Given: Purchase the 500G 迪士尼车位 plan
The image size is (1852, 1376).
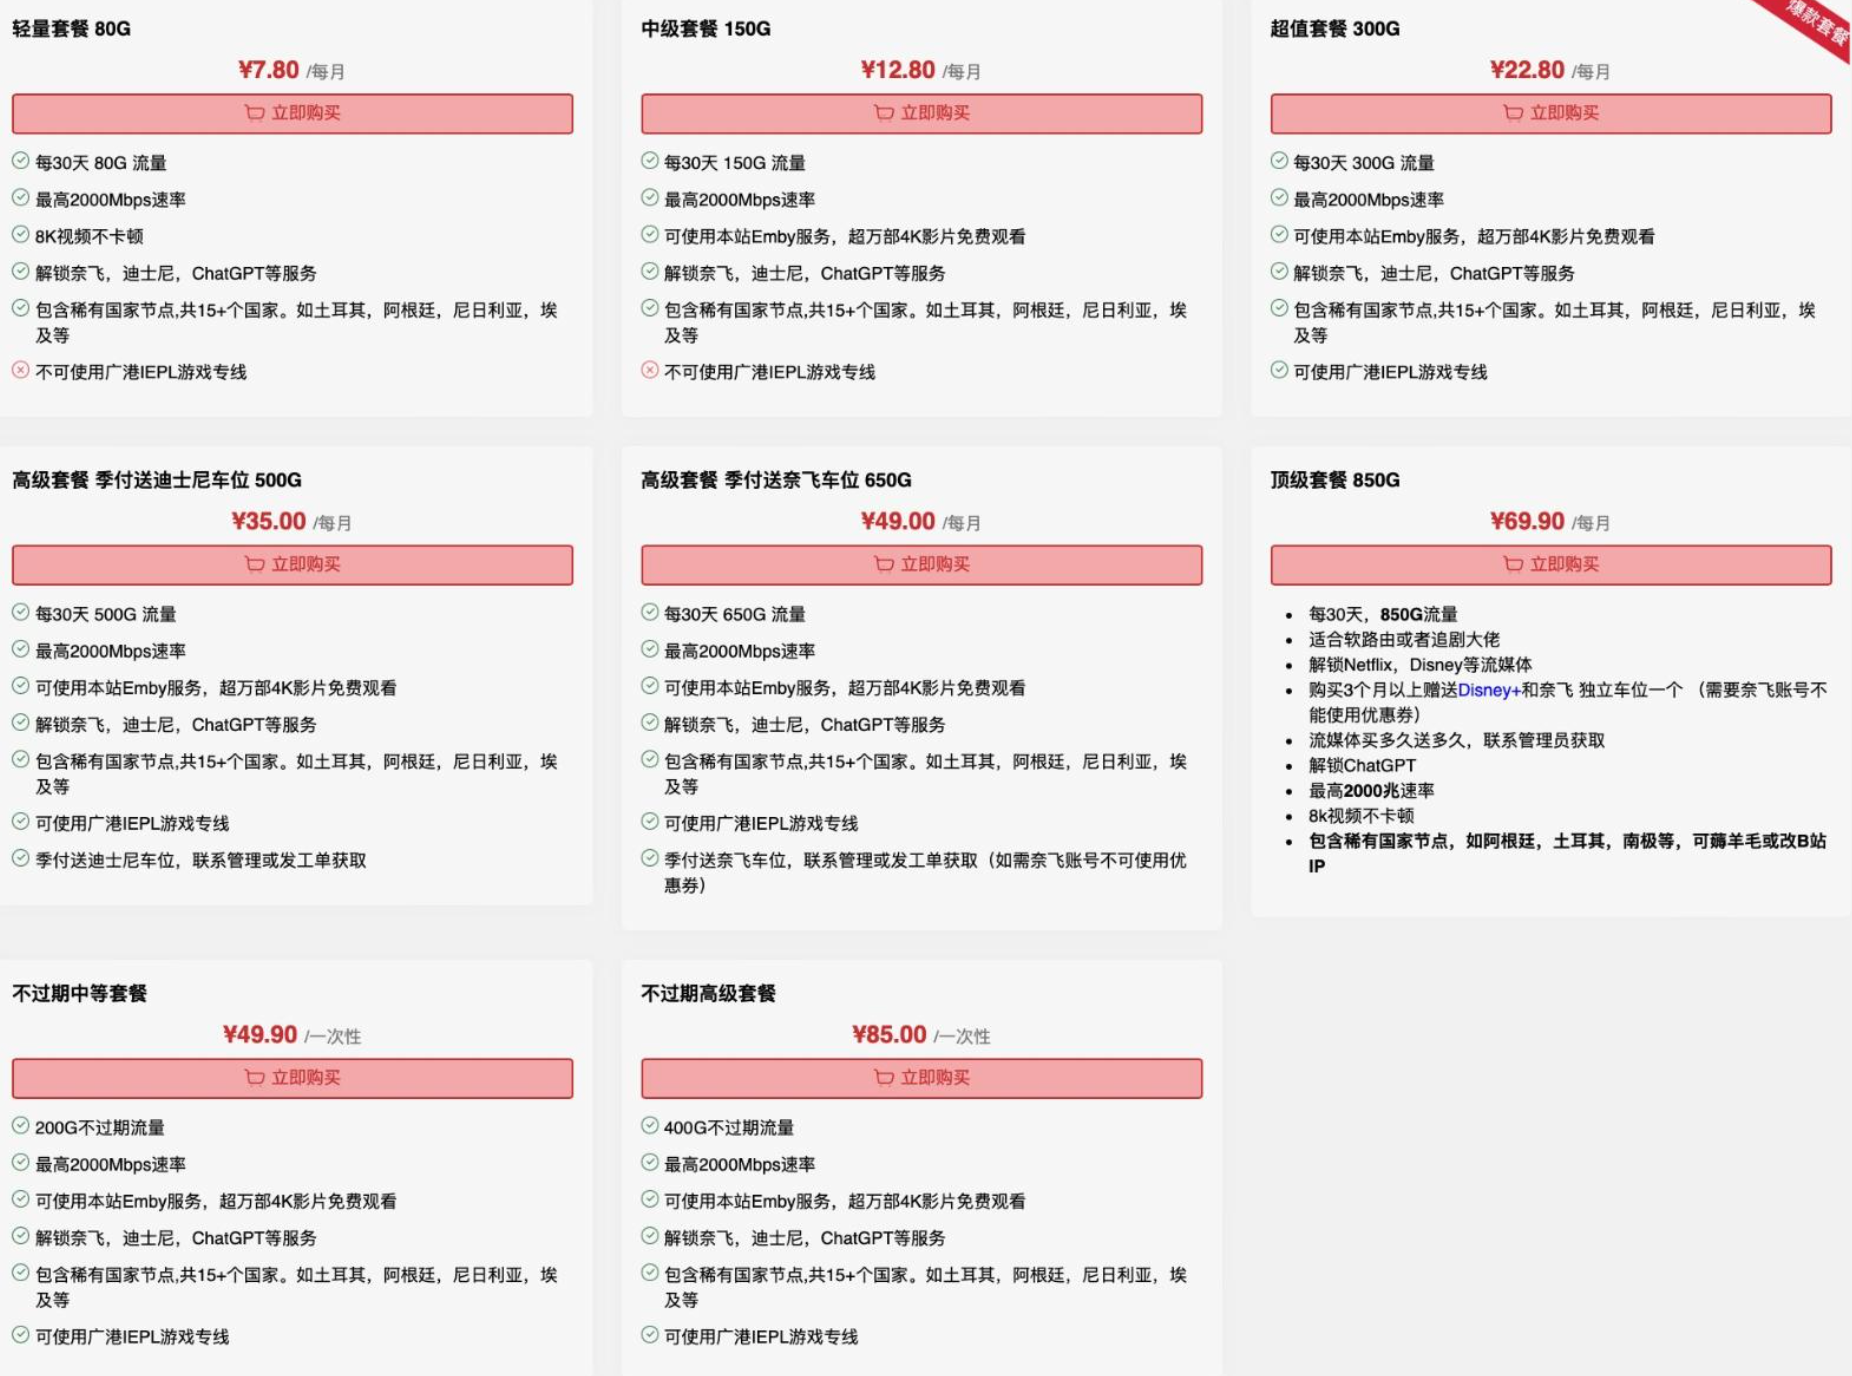Looking at the screenshot, I should coord(292,564).
